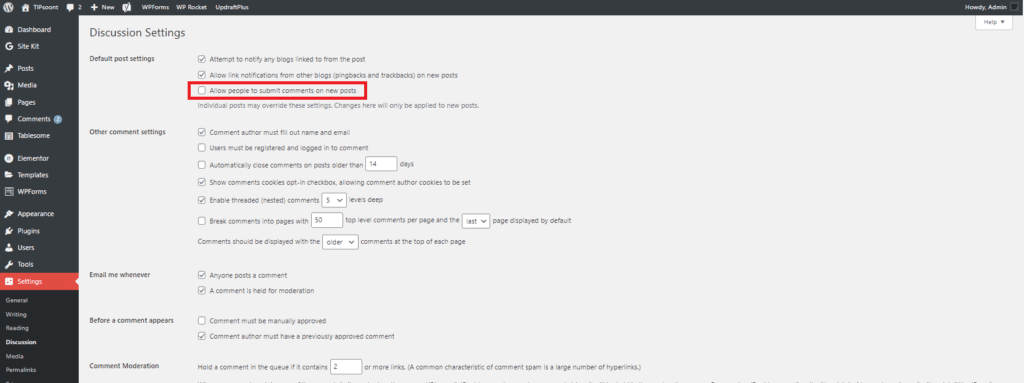Toggle enable threaded nested comments
Viewport: 1024px width, 383px height.
(202, 200)
